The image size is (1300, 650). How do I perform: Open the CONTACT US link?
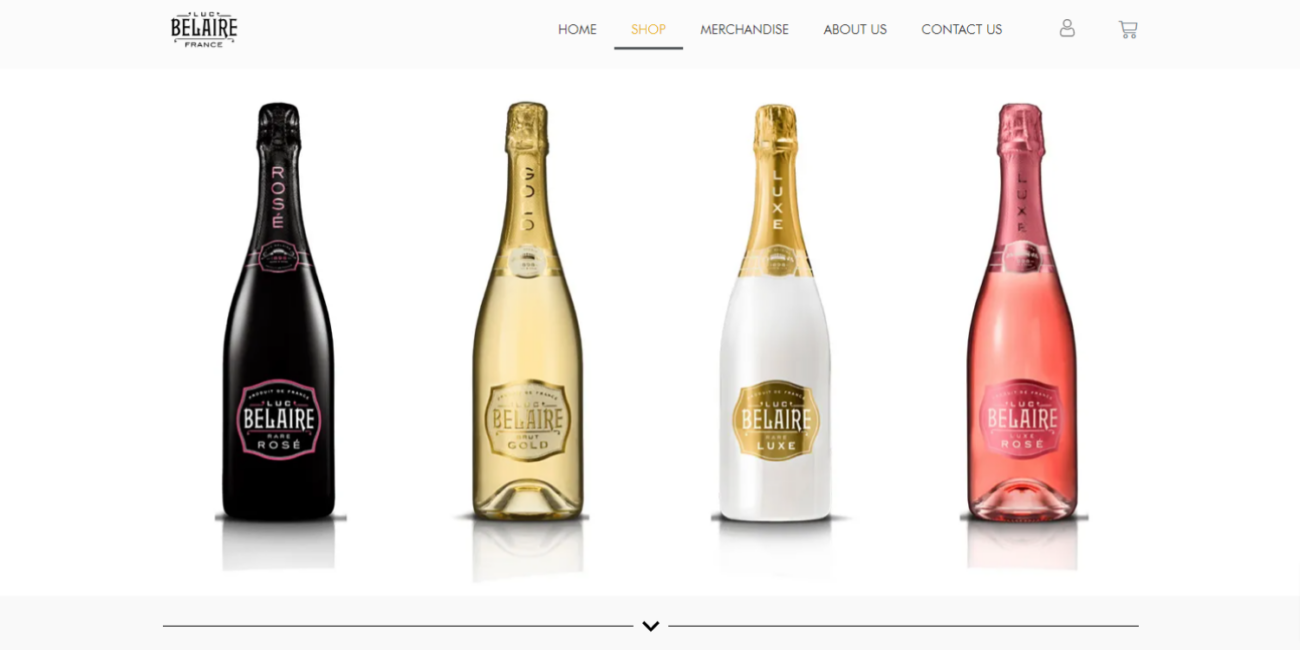coord(961,29)
